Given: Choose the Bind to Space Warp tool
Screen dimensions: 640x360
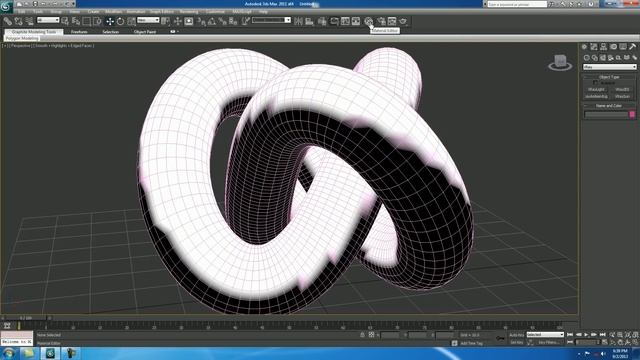Looking at the screenshot, I should [29, 21].
